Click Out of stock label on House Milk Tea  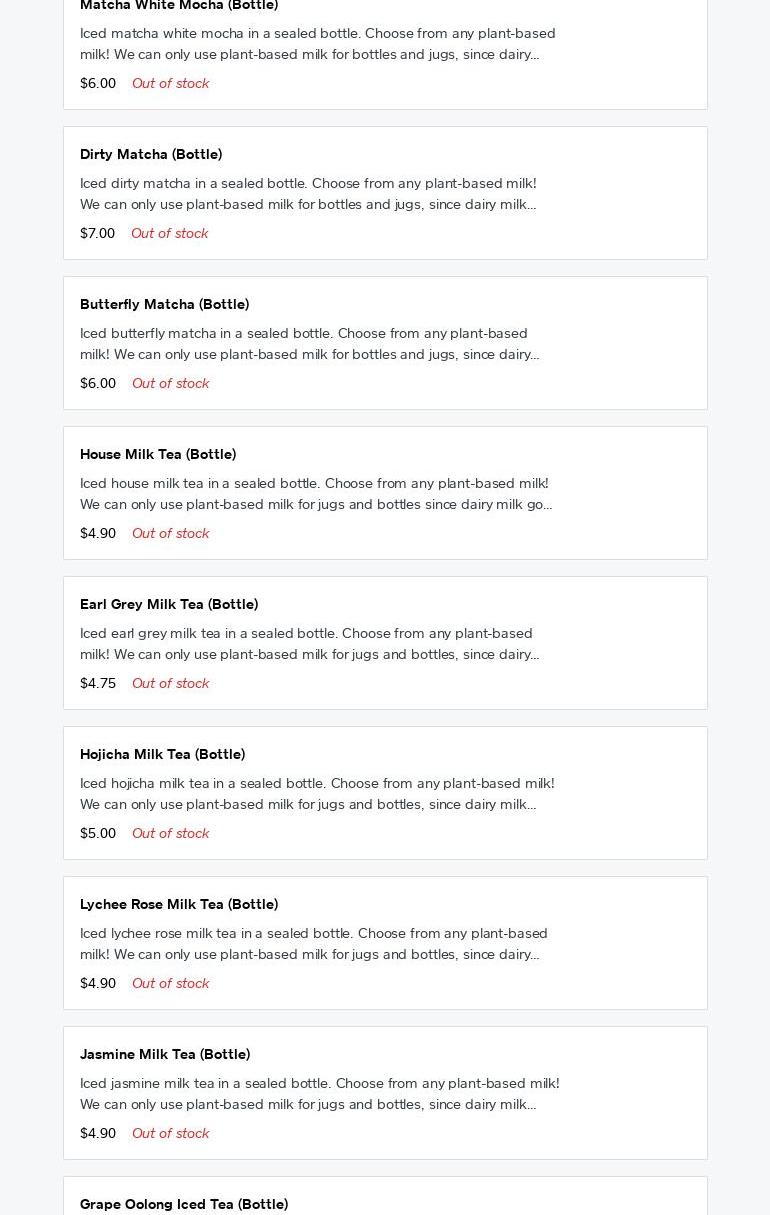pyautogui.click(x=170, y=533)
